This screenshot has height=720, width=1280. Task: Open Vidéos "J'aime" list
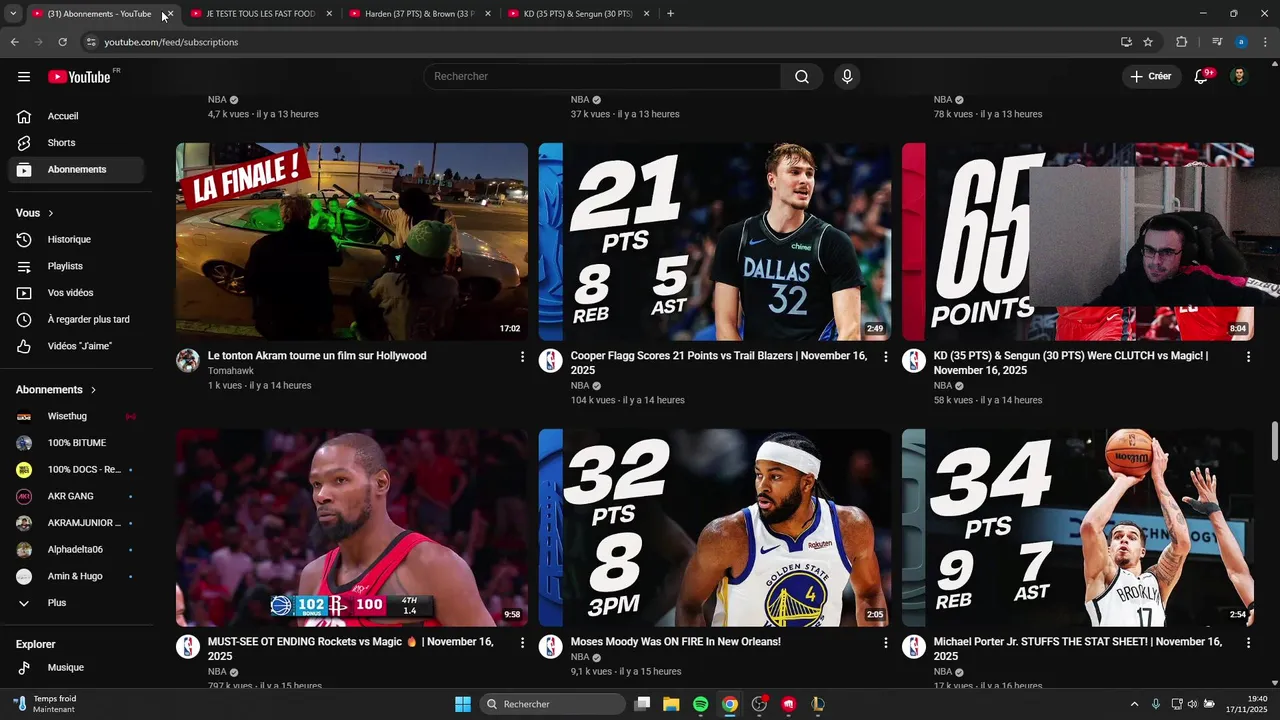pyautogui.click(x=76, y=346)
